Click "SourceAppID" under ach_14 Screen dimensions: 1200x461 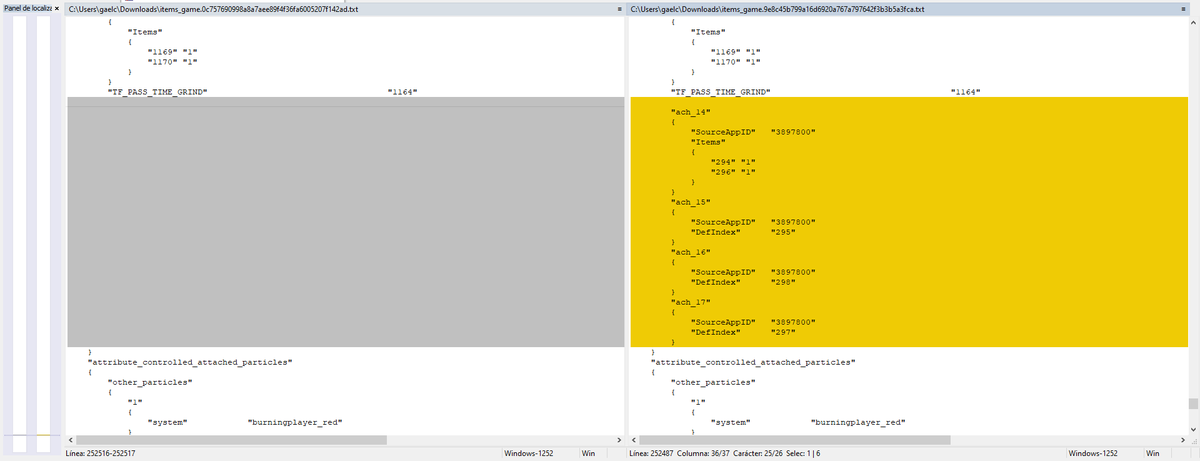[722, 132]
